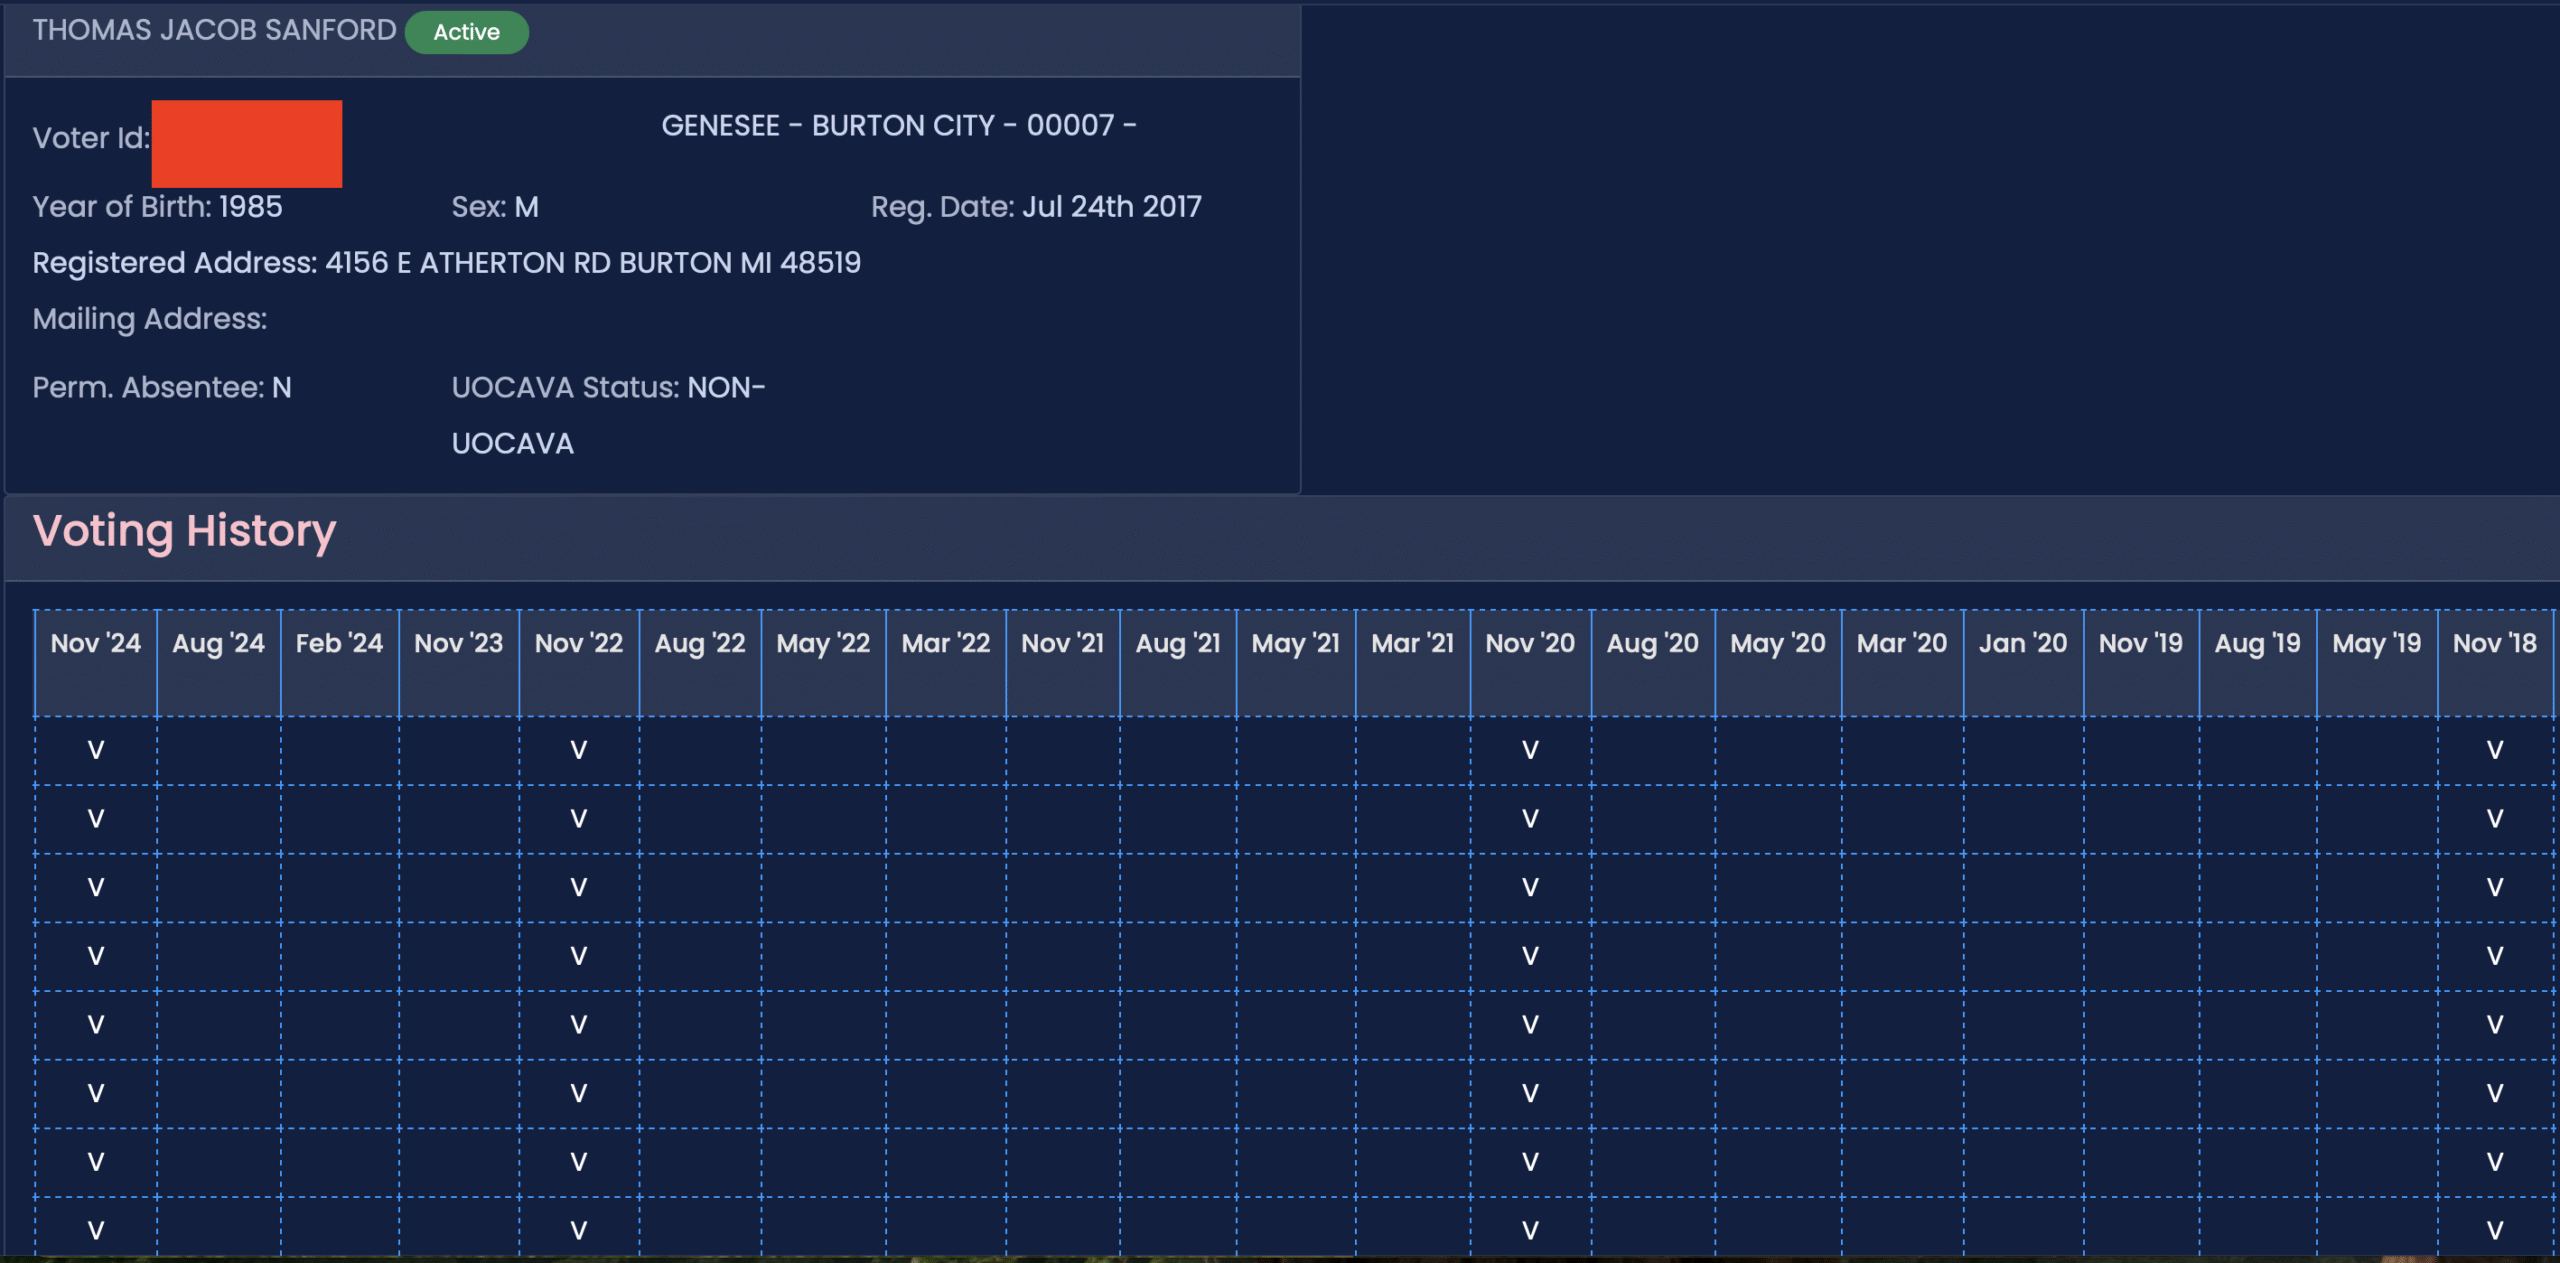Click the Aug '19 column header
Image resolution: width=2560 pixels, height=1263 pixels.
pyautogui.click(x=2258, y=663)
